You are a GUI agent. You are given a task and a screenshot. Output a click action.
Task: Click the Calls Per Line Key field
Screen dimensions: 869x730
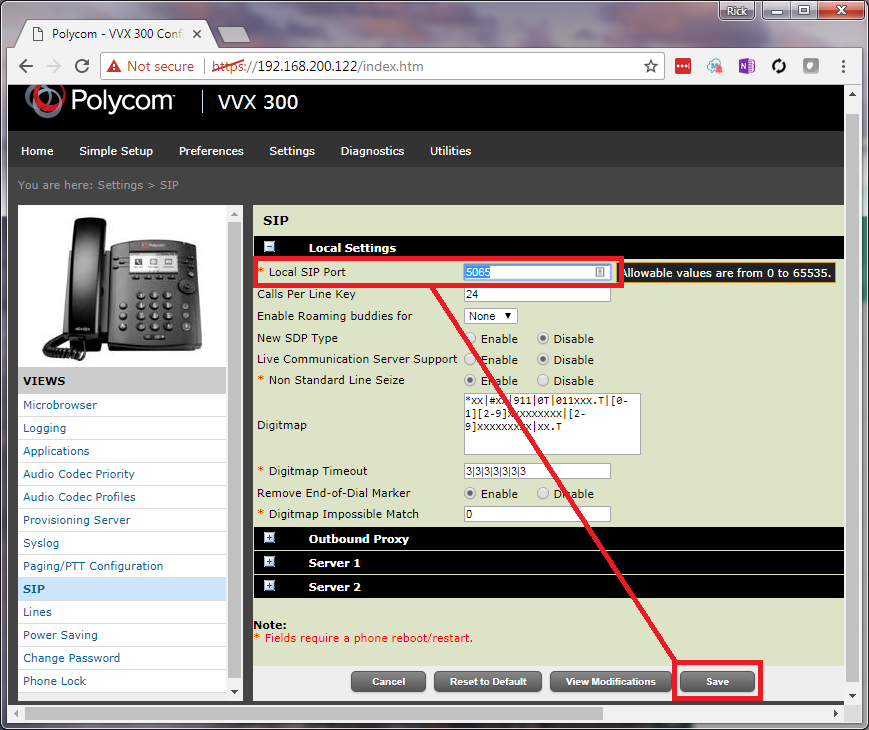pyautogui.click(x=537, y=294)
